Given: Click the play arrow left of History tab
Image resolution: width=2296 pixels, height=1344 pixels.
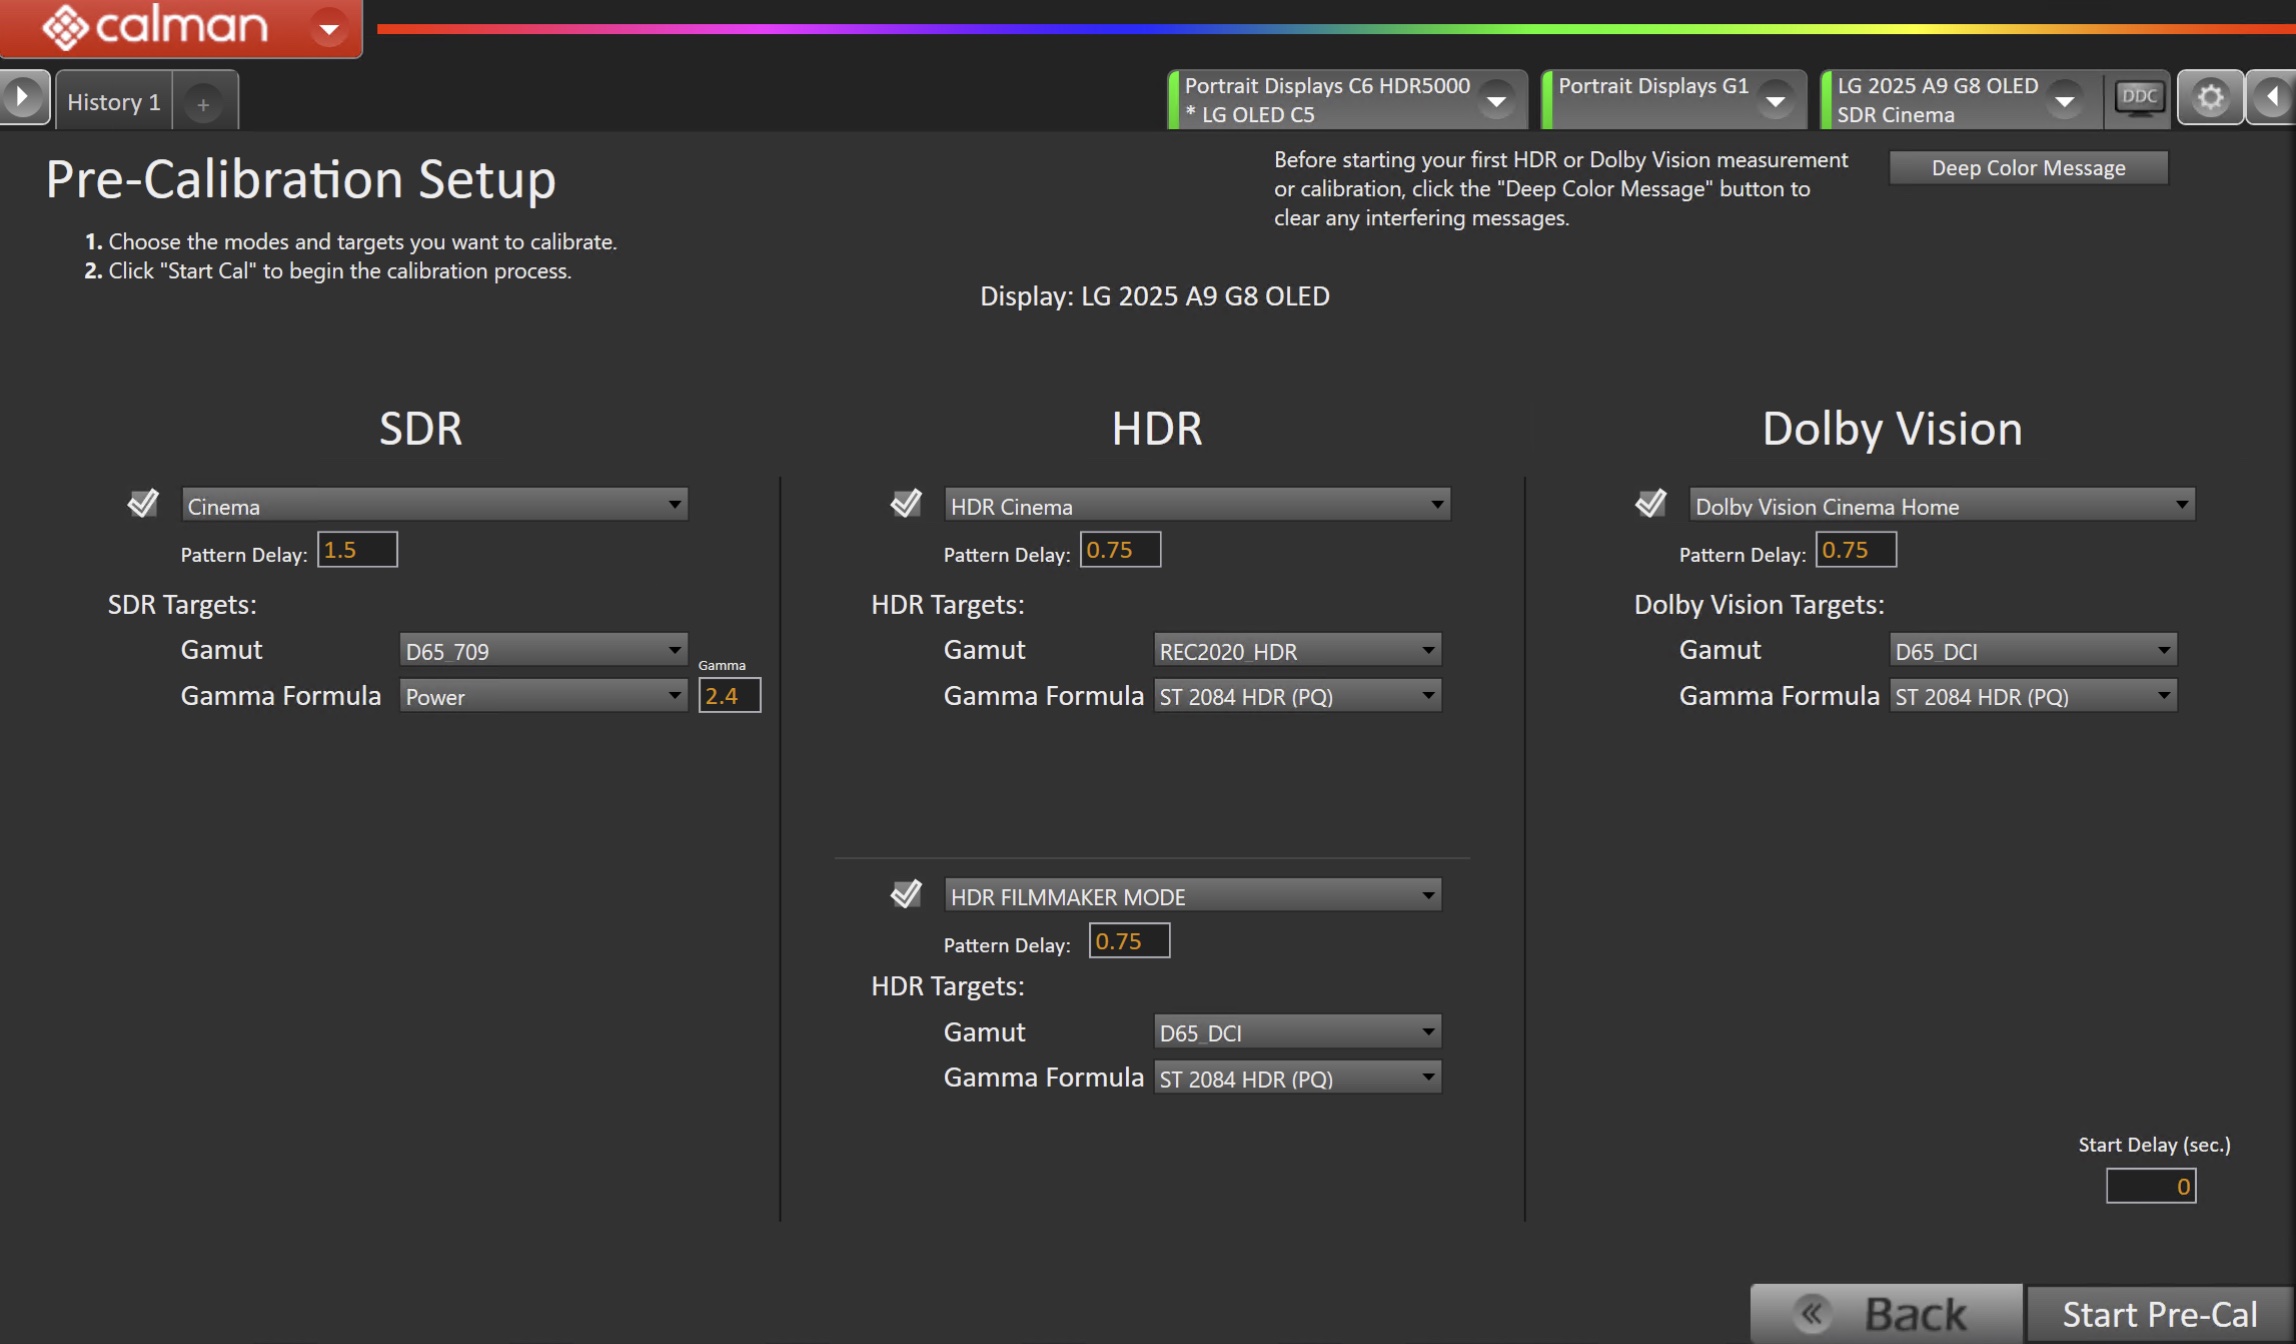Looking at the screenshot, I should (x=22, y=98).
